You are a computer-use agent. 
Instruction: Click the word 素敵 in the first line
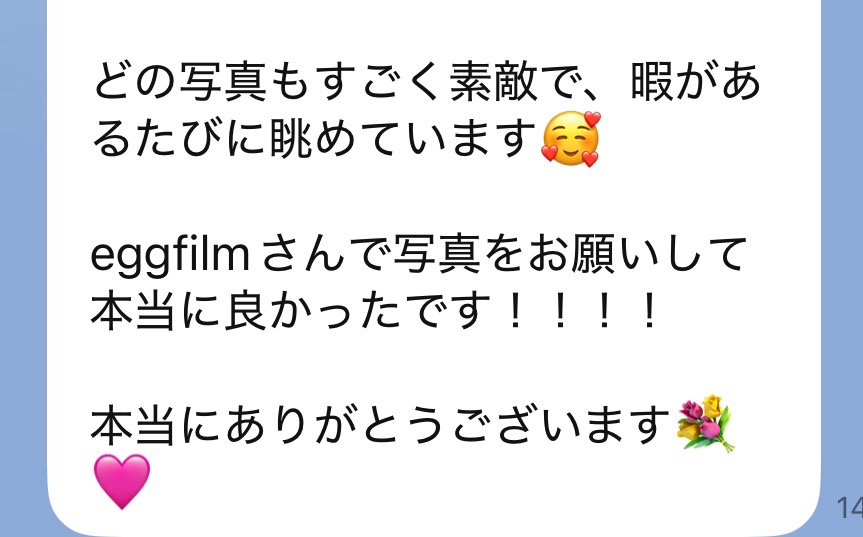493,83
